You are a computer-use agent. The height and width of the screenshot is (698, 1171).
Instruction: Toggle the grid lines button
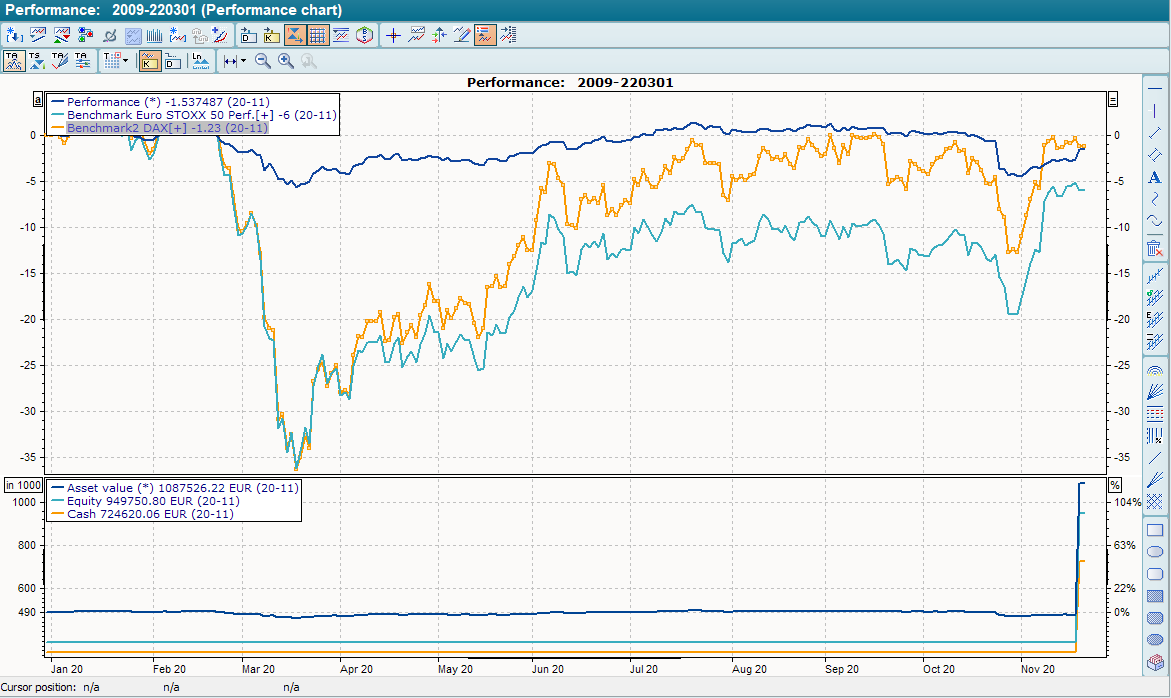point(318,35)
